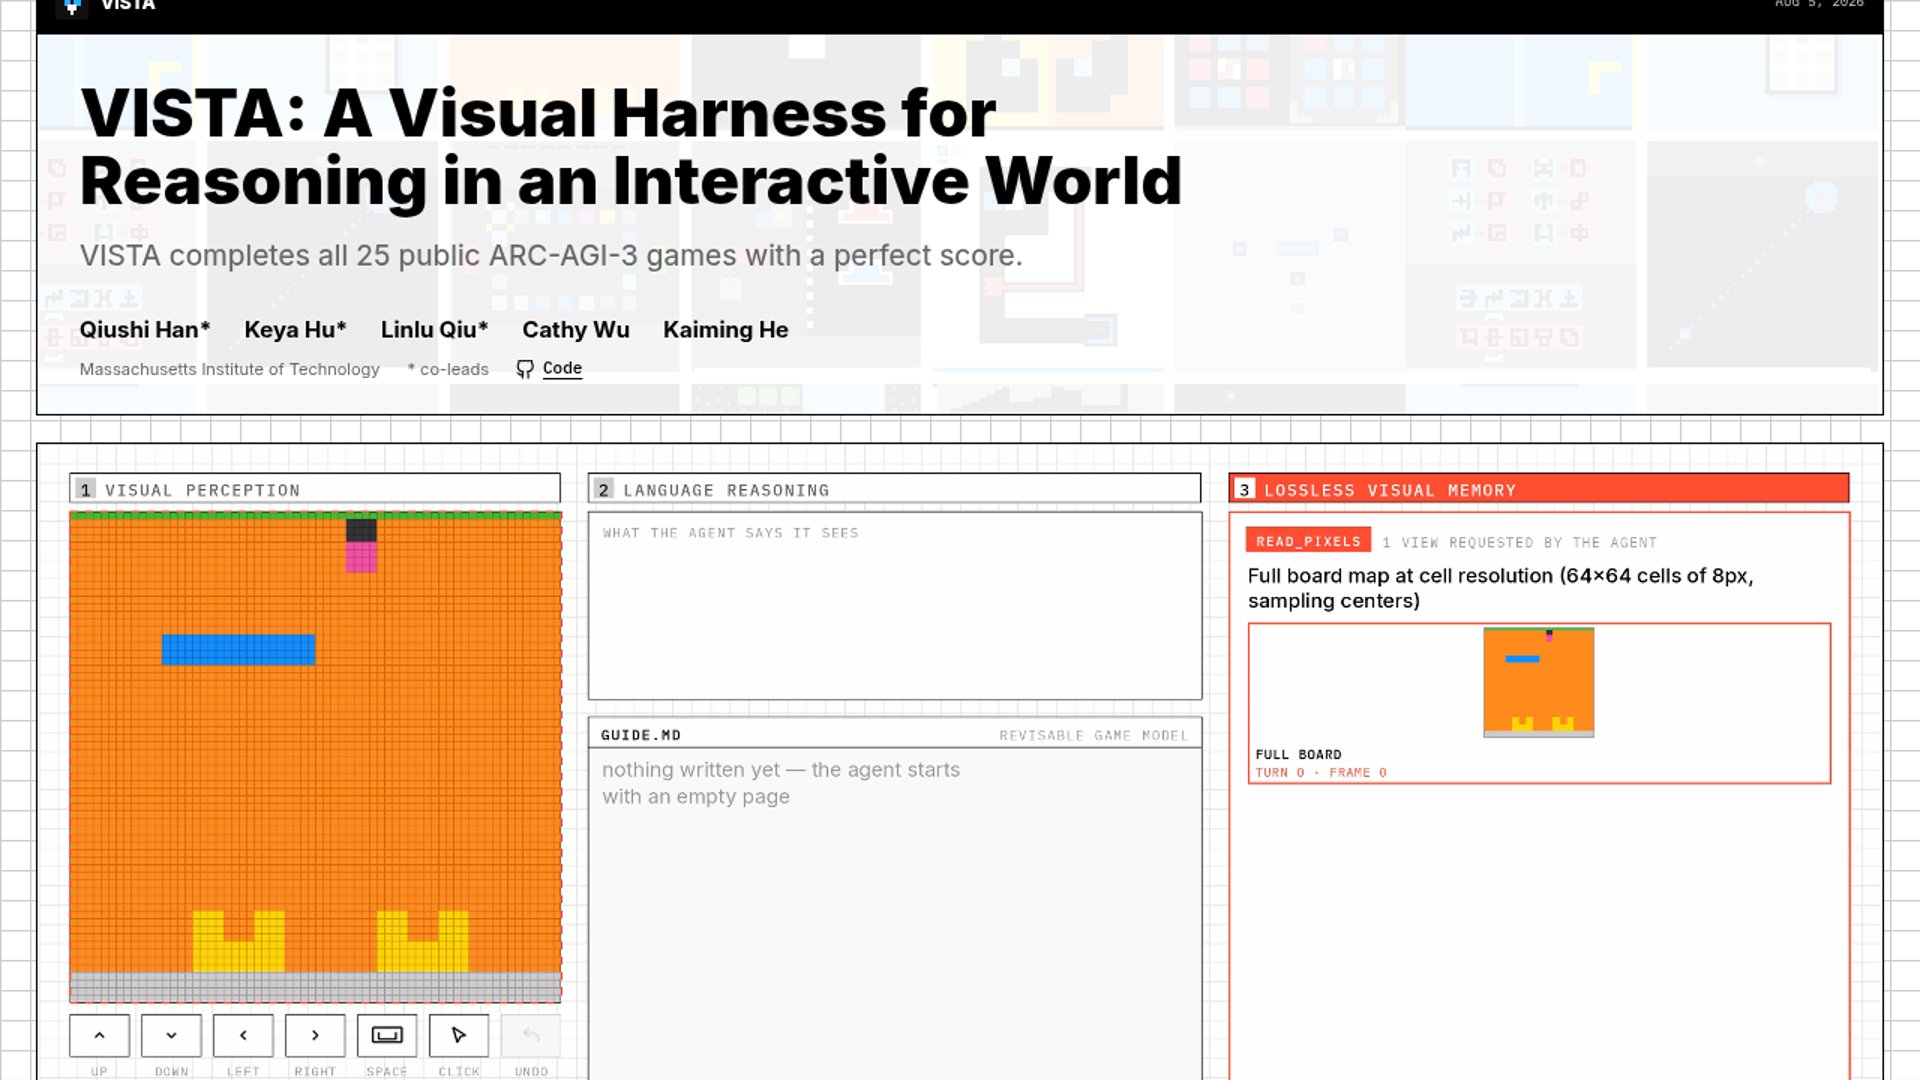Click the page title 'VISTA: A Visual Harness'
Image resolution: width=1920 pixels, height=1080 pixels.
tap(630, 146)
